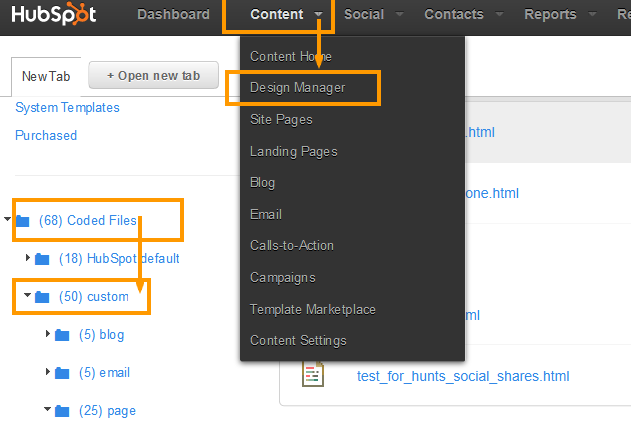
Task: Open the Reports menu
Action: 550,14
